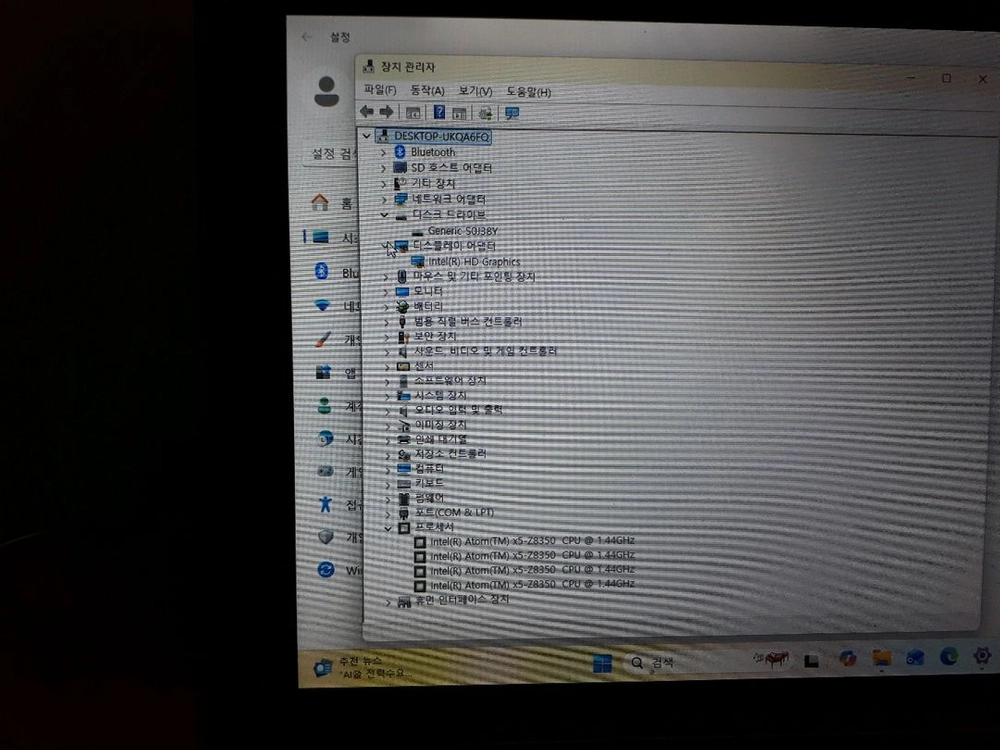Click the 인쇄 대기열 printer icon
Screen dimensions: 1000x750
click(x=404, y=439)
